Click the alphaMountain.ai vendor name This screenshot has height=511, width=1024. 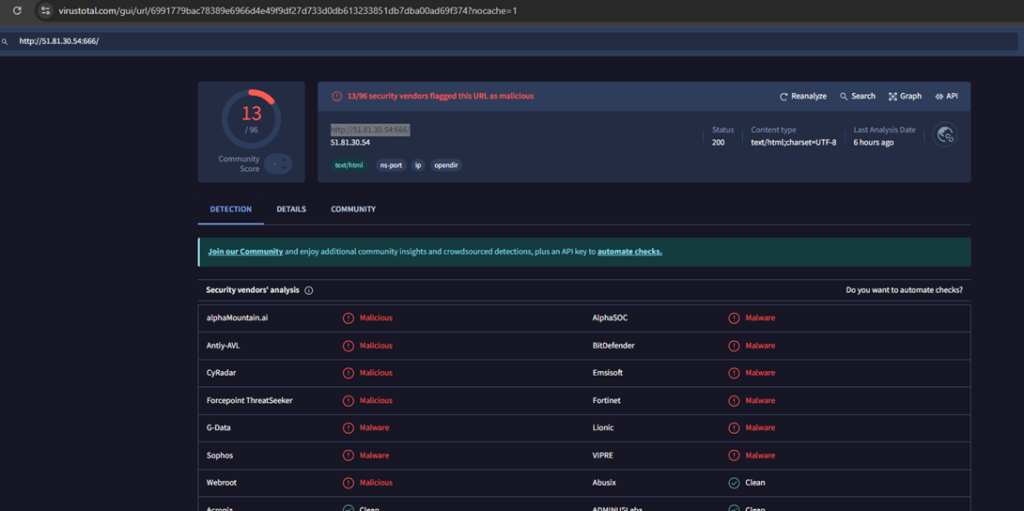pos(237,318)
